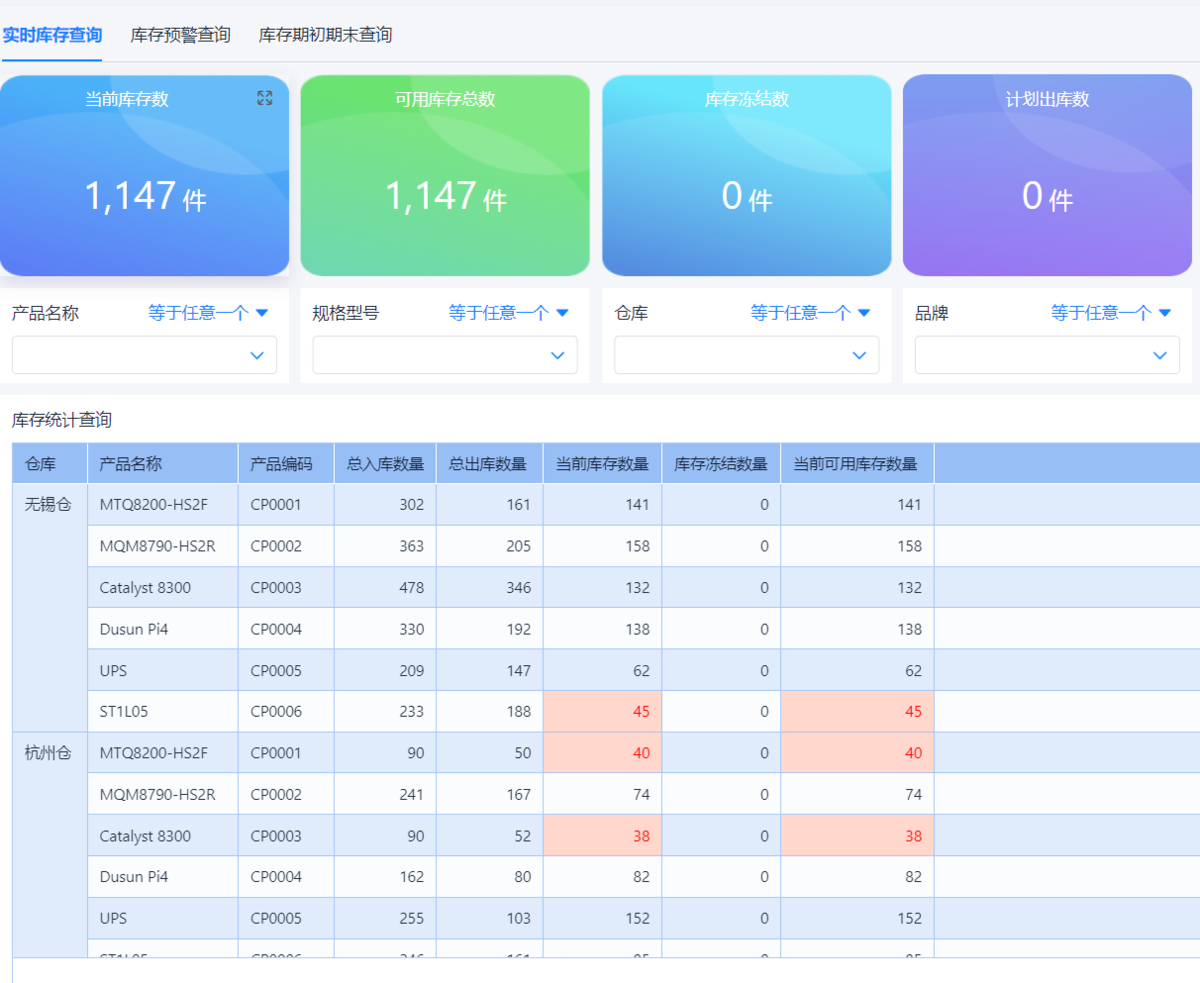Expand the 品牌 value select box
The image size is (1200, 983).
click(1046, 355)
